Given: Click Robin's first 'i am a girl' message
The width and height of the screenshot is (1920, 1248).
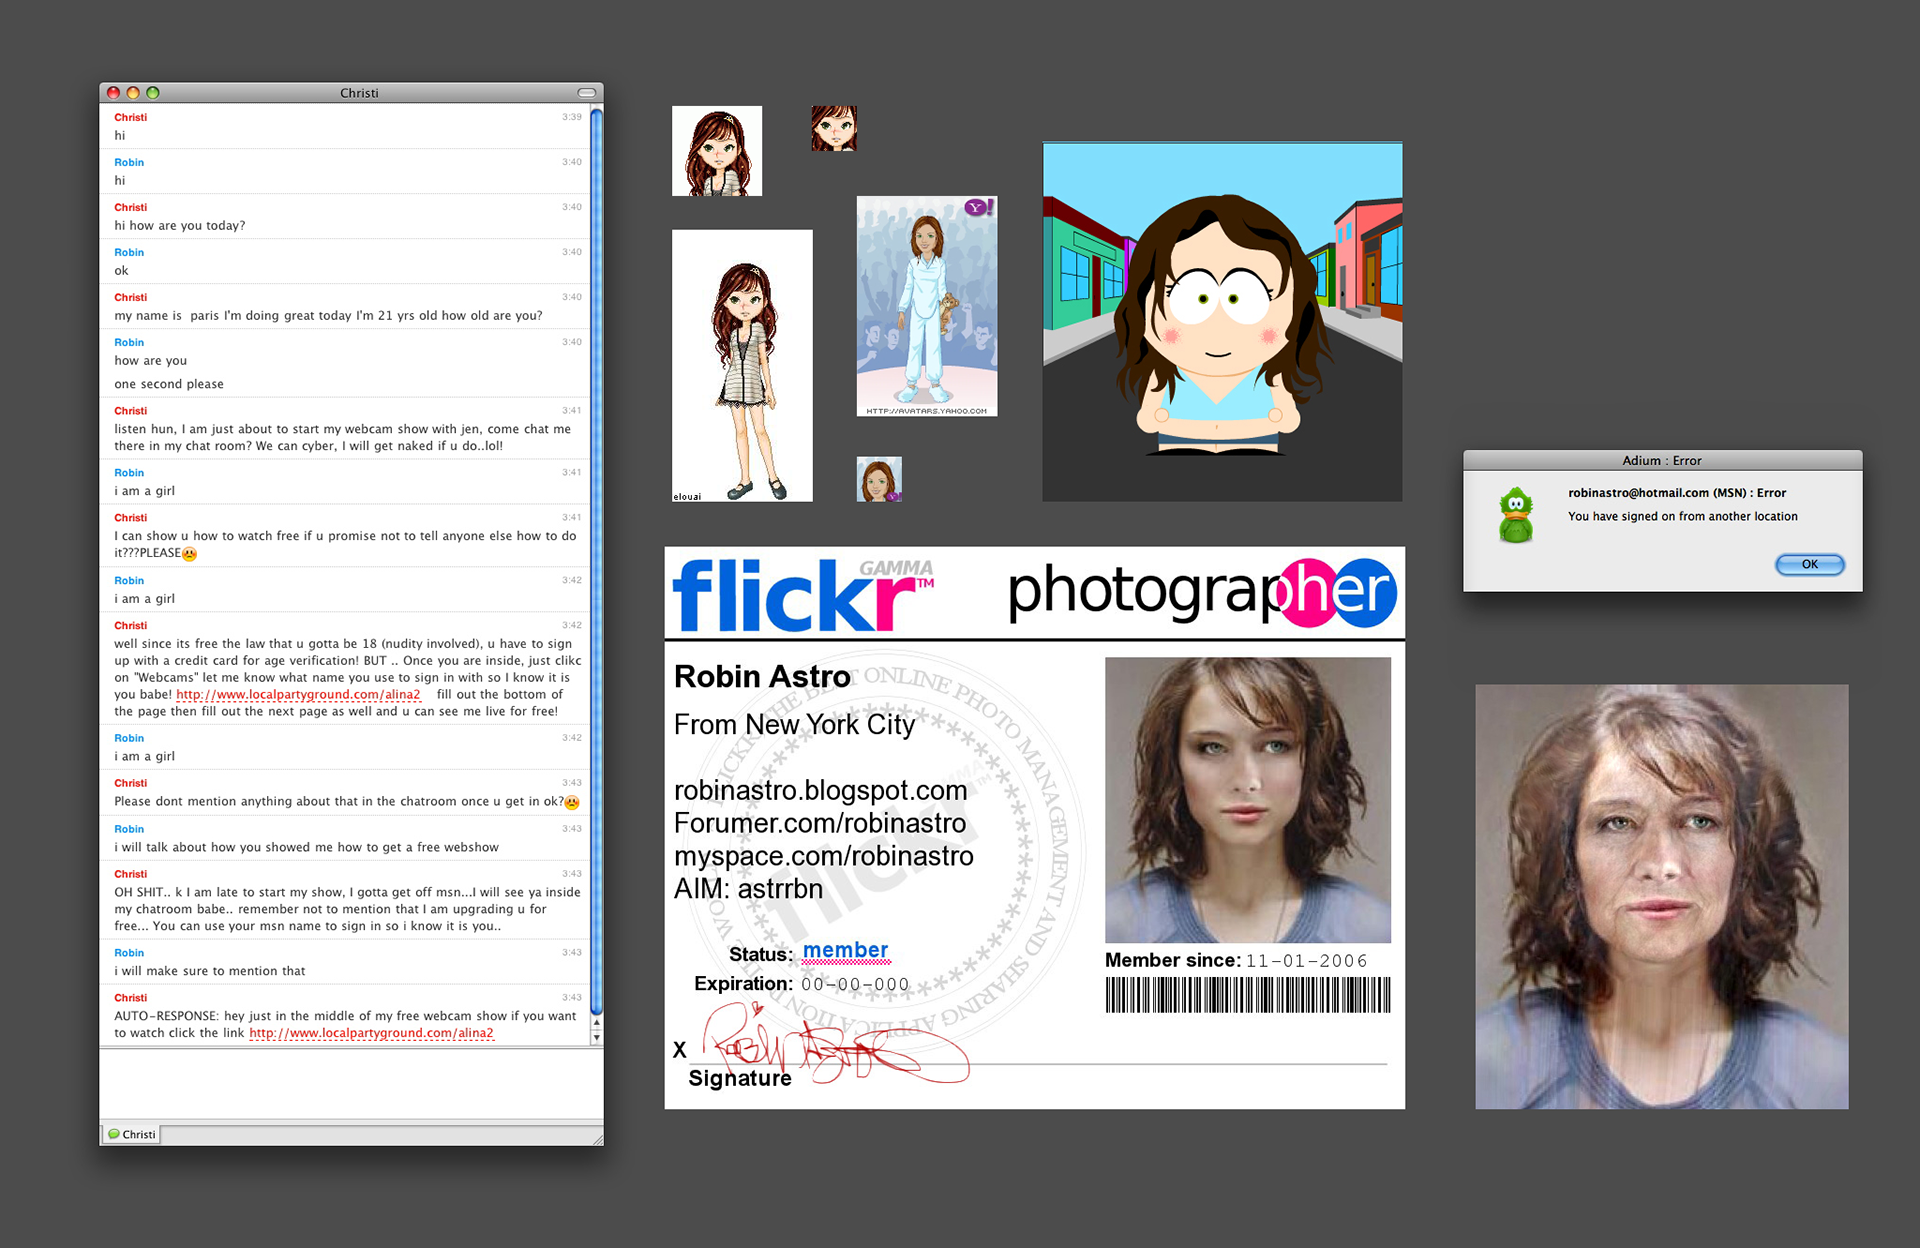Looking at the screenshot, I should pos(145,491).
